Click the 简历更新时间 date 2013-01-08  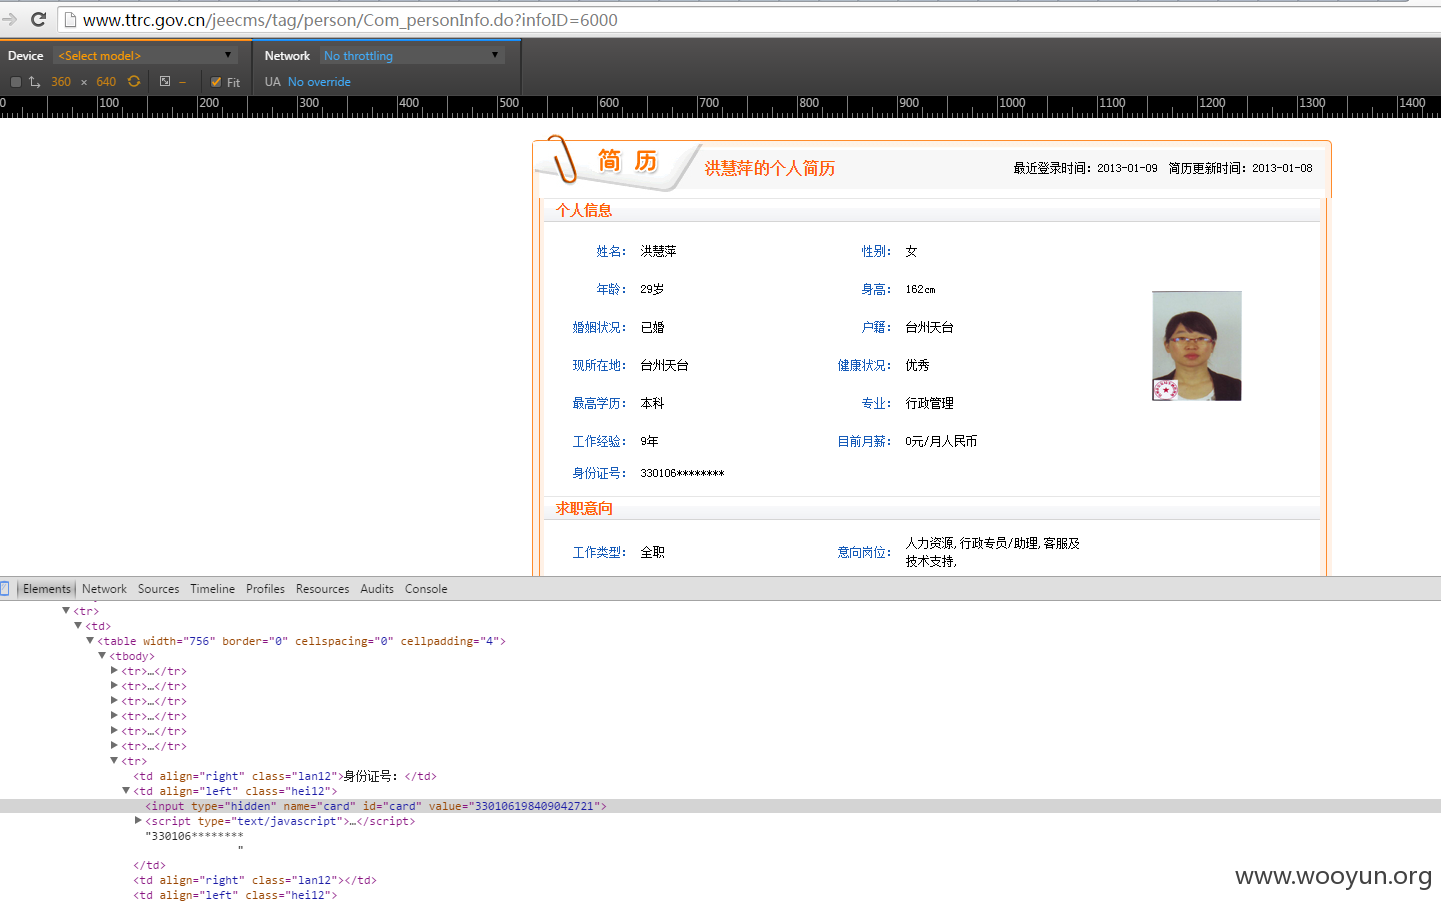1282,168
